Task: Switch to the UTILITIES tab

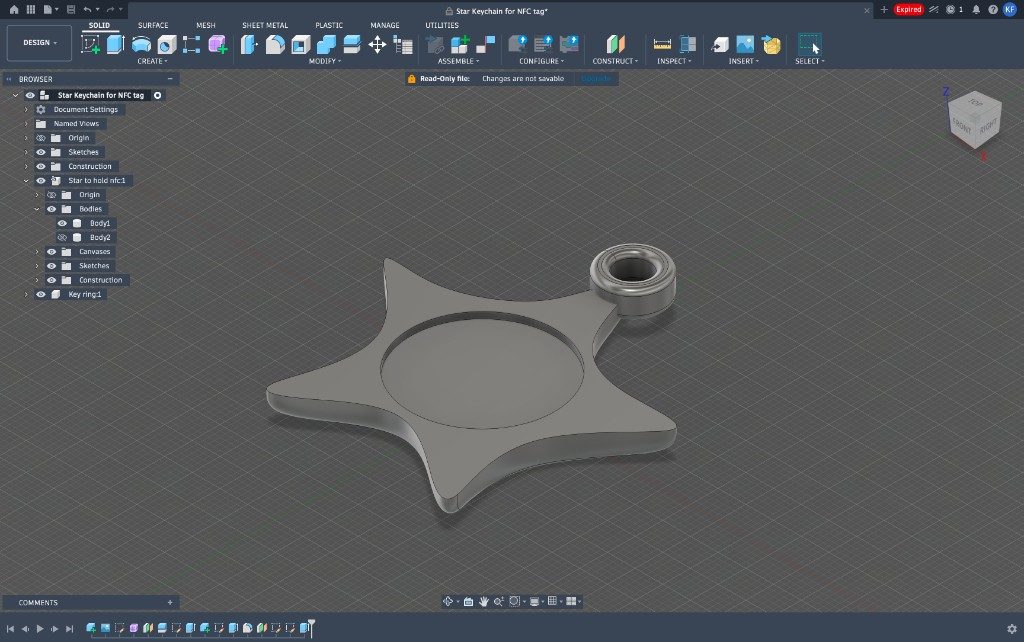Action: [x=442, y=25]
